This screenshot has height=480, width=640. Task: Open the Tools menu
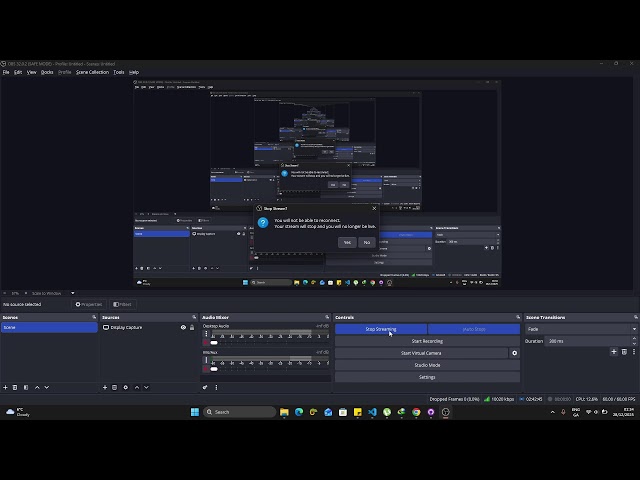pyautogui.click(x=119, y=72)
